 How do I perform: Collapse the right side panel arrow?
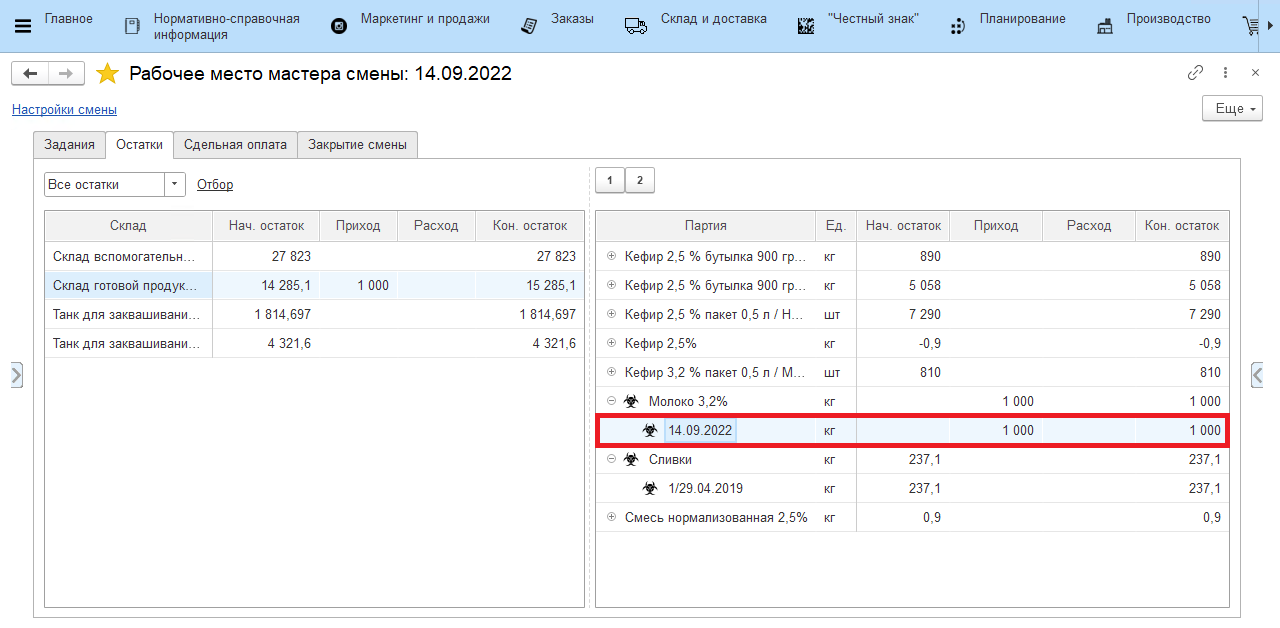coord(1257,375)
